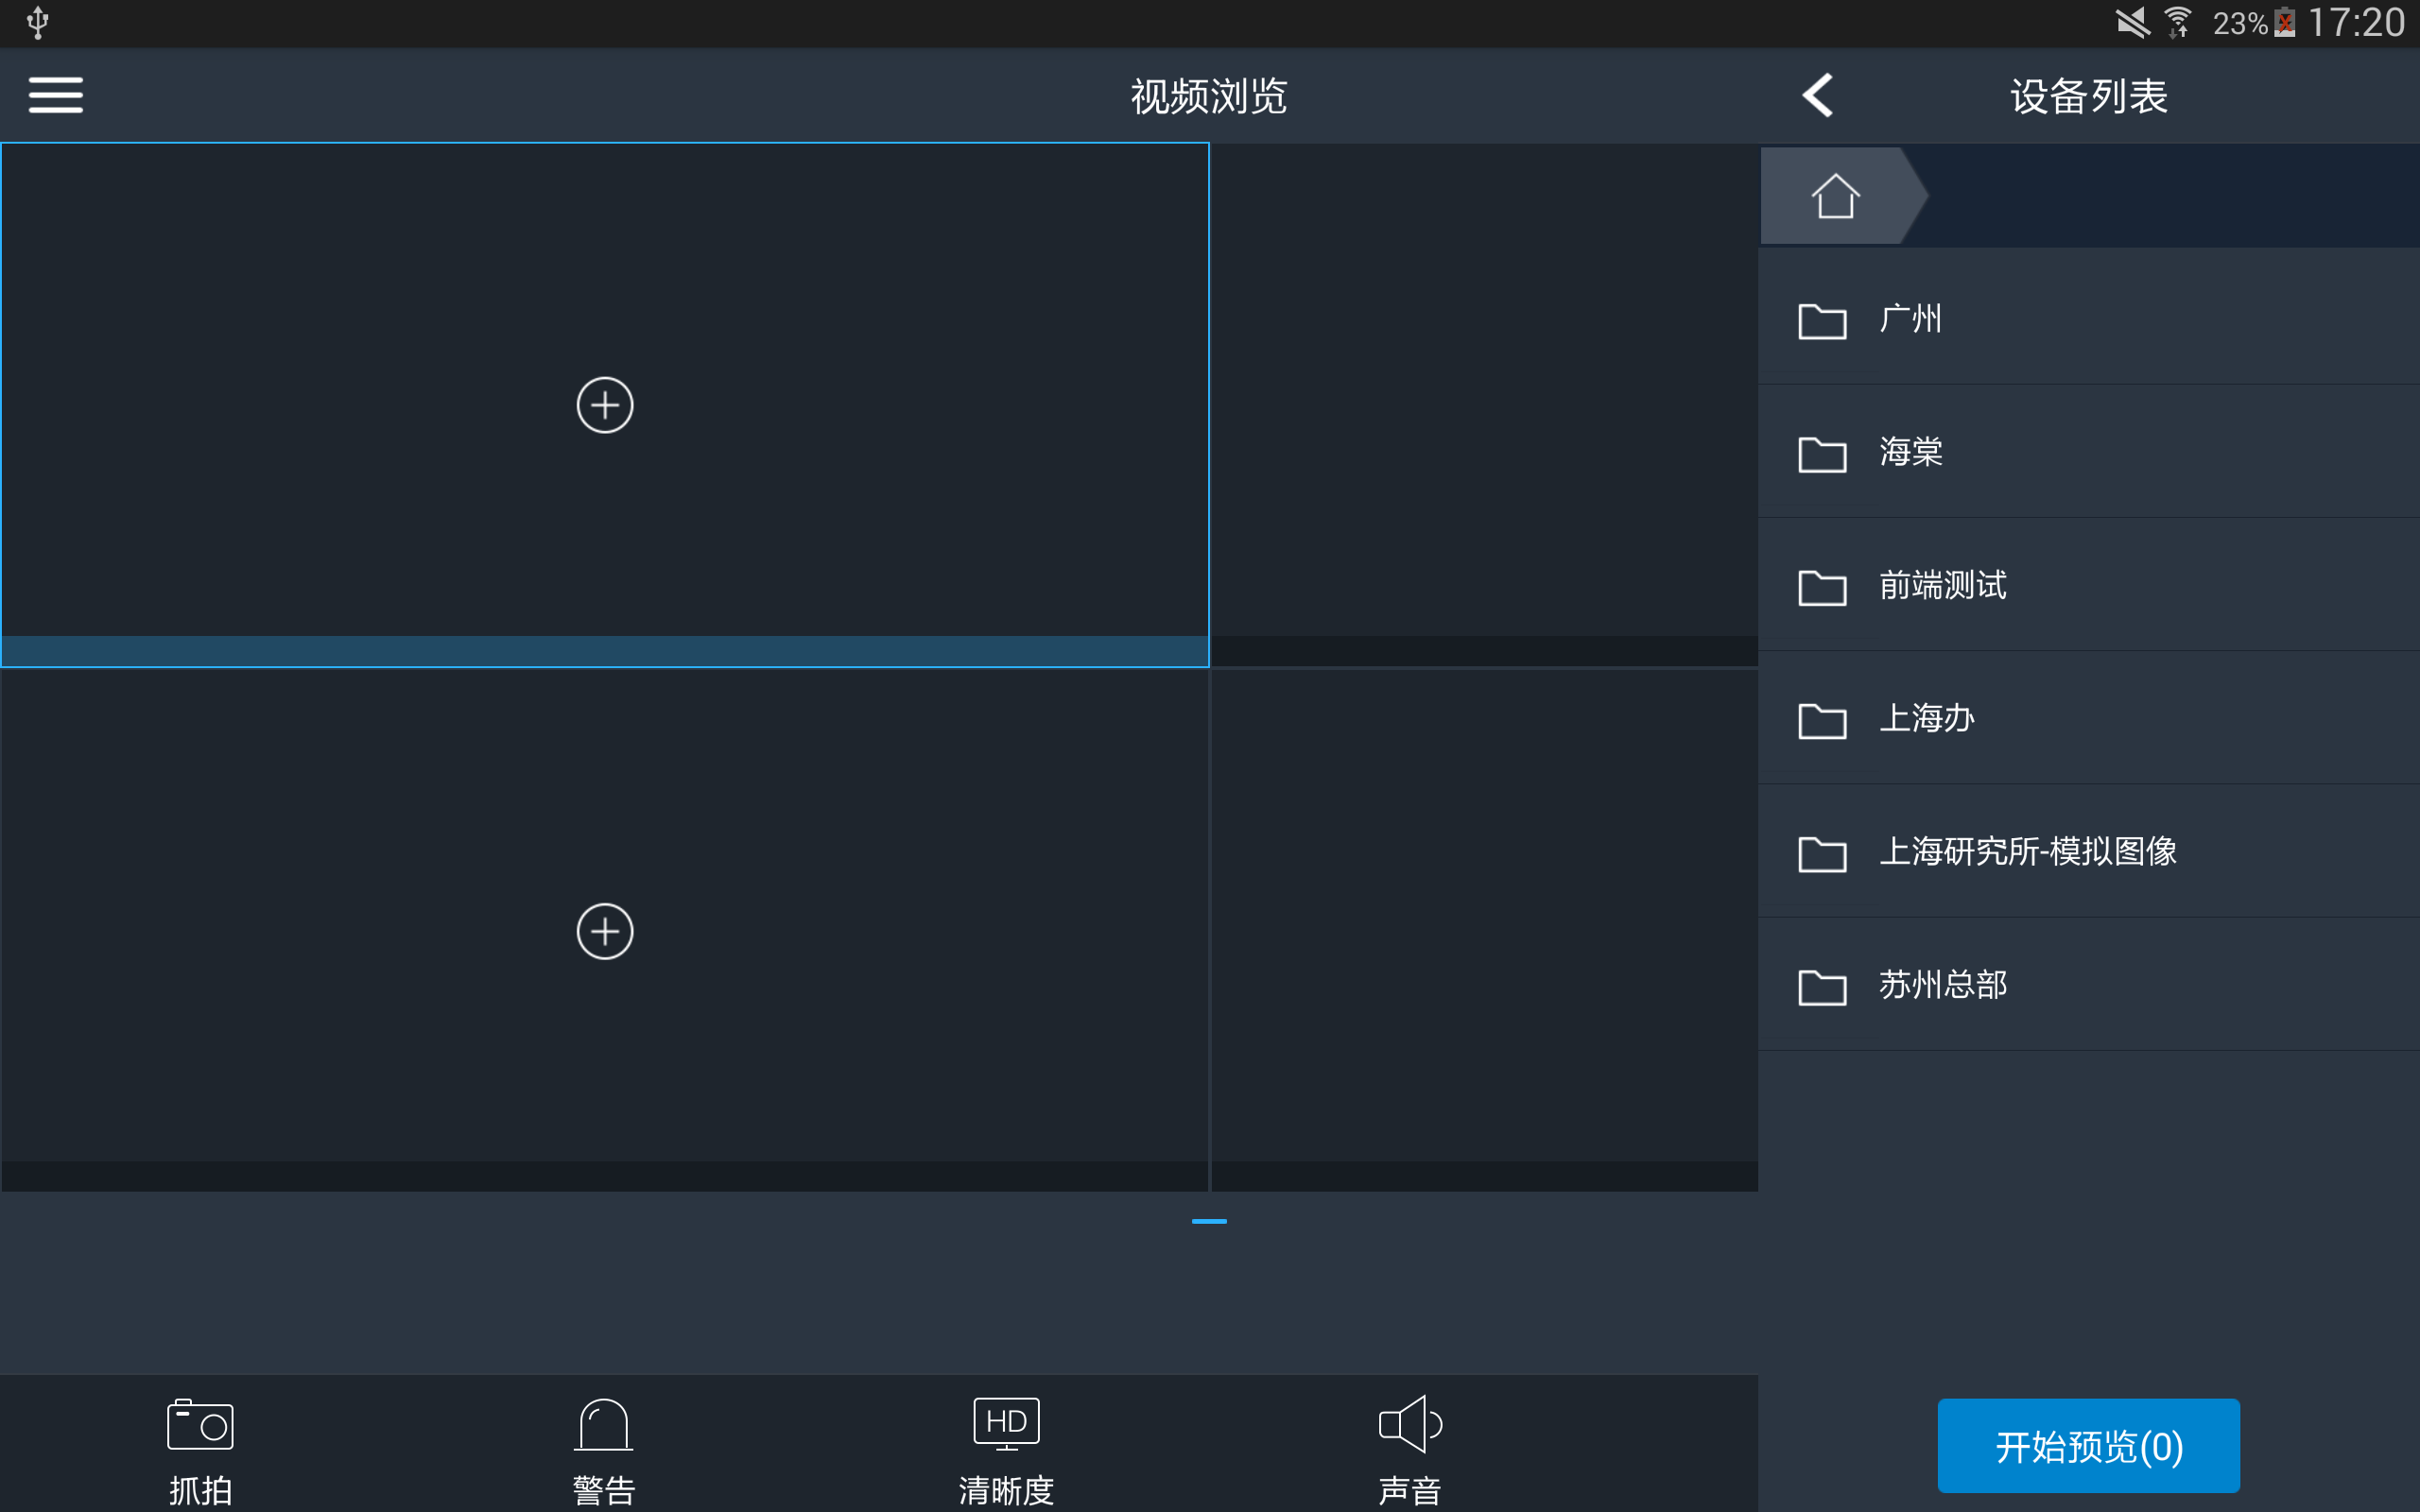The image size is (2420, 1512).
Task: Click 设备列表 tab header
Action: [x=2085, y=95]
